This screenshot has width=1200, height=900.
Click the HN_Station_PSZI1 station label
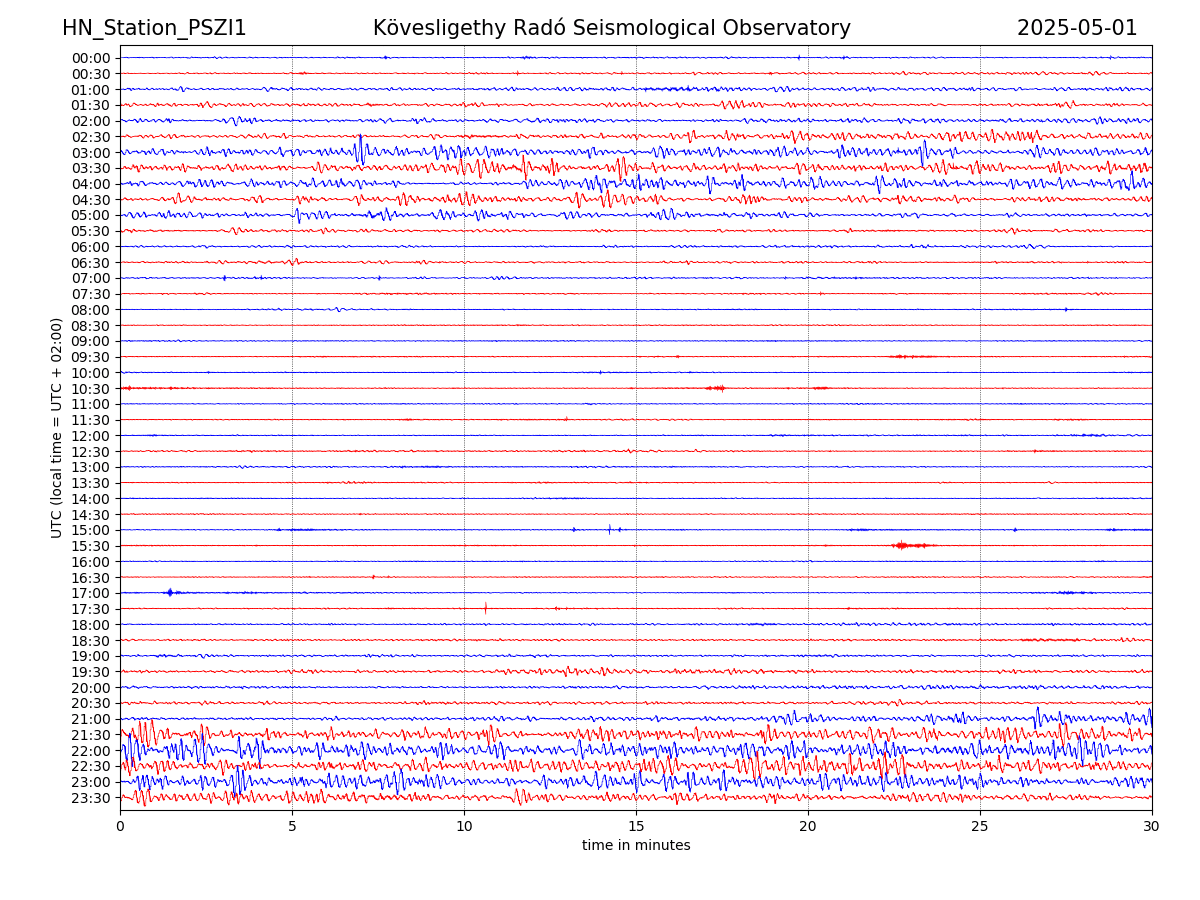(x=154, y=29)
